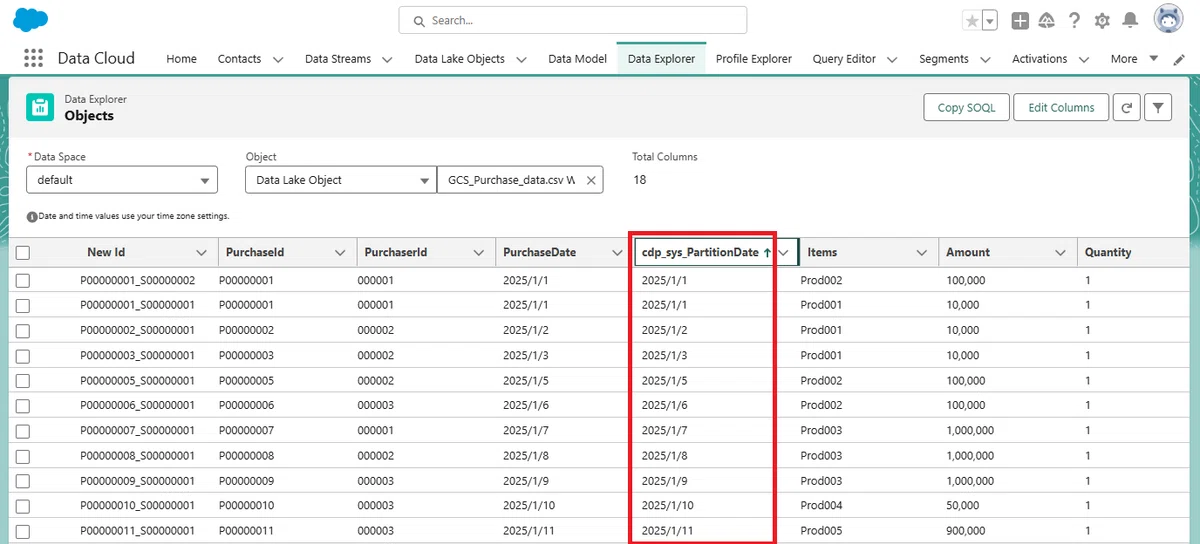Click the search magnifier icon
Image resolution: width=1200 pixels, height=544 pixels.
420,20
